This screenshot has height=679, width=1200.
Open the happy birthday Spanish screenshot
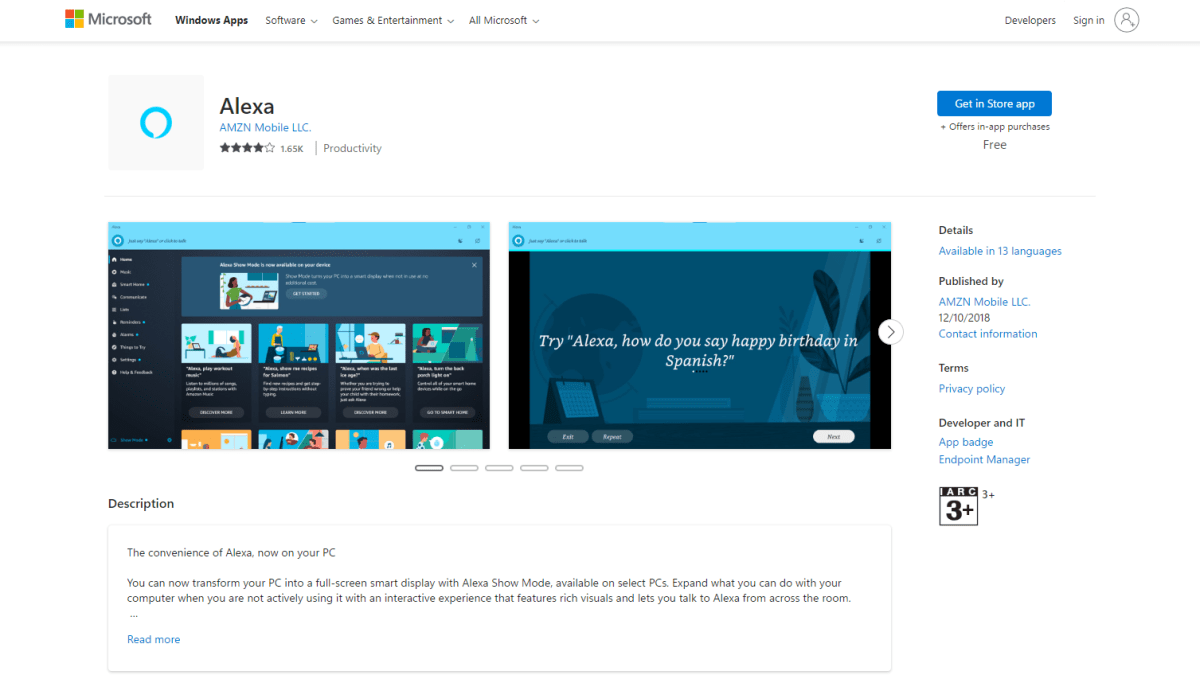(x=700, y=336)
